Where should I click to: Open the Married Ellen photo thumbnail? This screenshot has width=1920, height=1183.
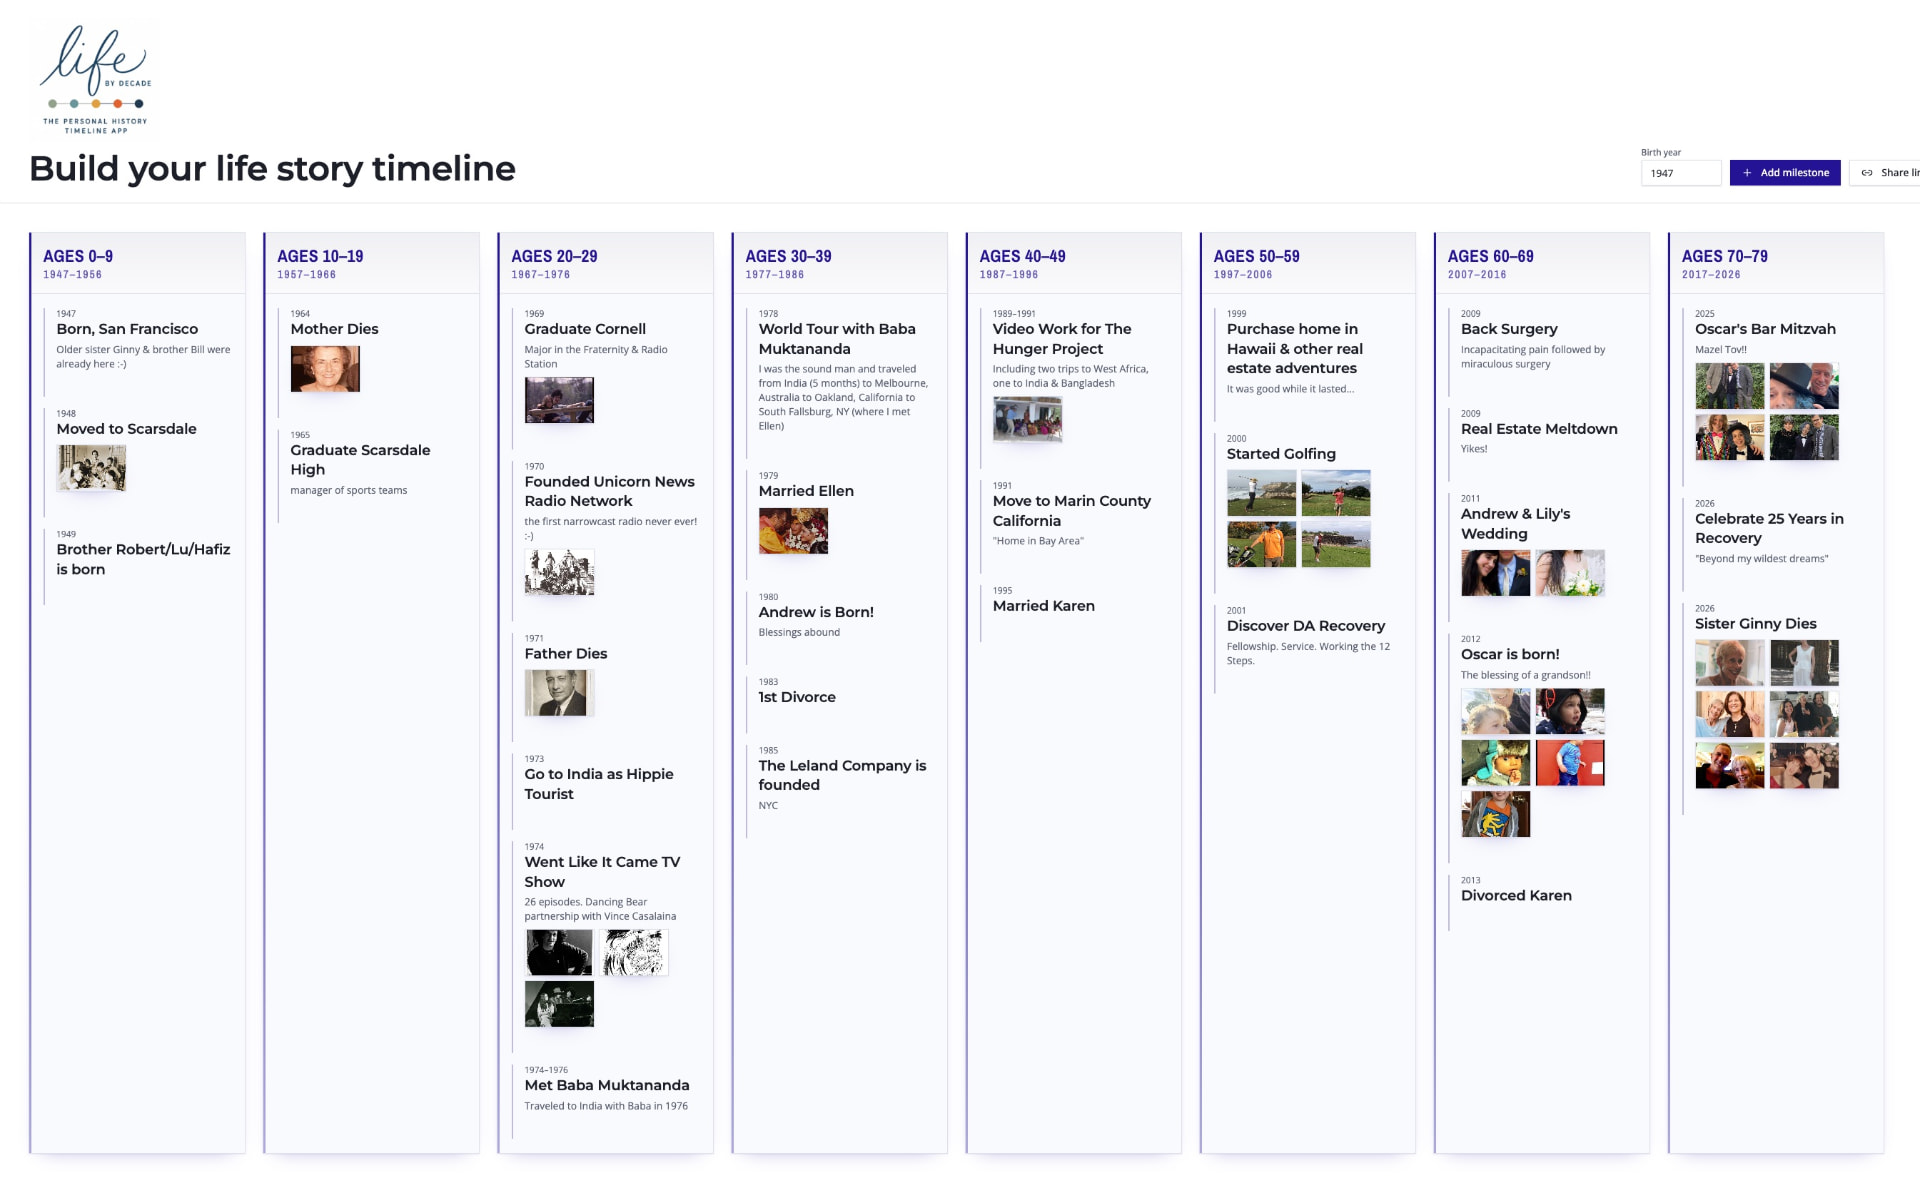pyautogui.click(x=793, y=531)
